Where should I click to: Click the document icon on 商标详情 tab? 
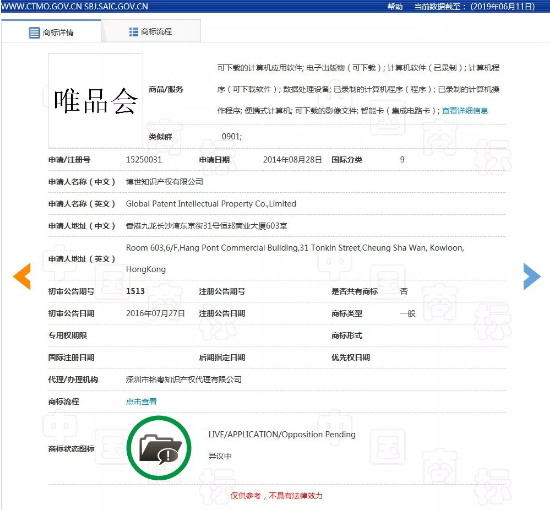point(34,33)
